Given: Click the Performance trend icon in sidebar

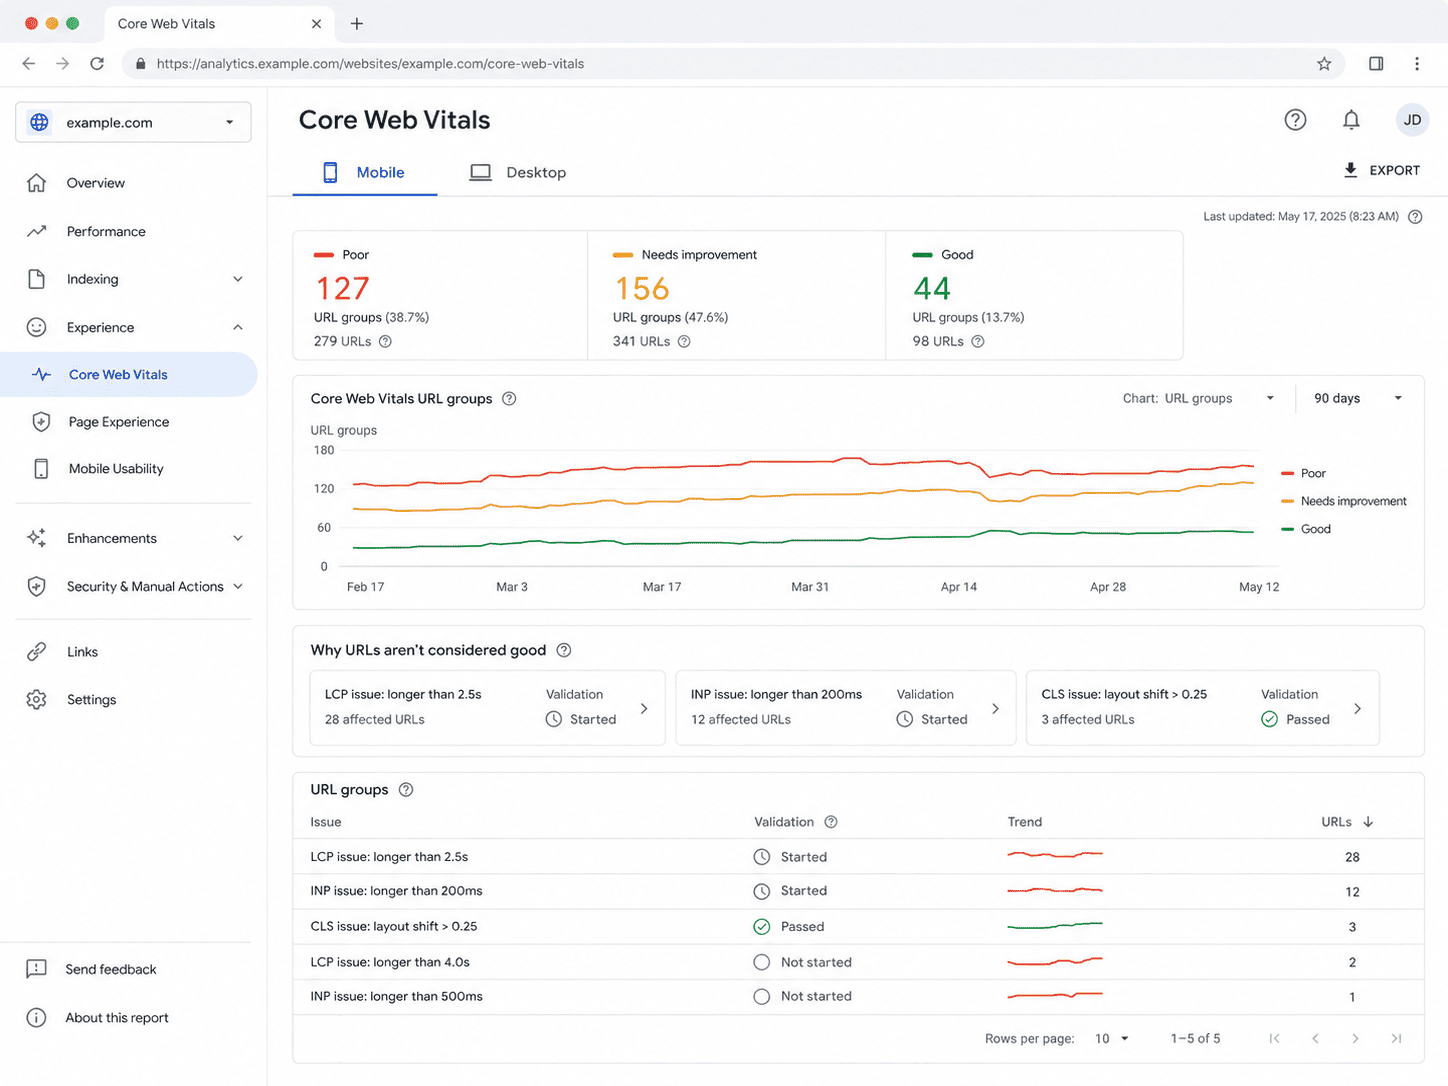Looking at the screenshot, I should click(37, 231).
